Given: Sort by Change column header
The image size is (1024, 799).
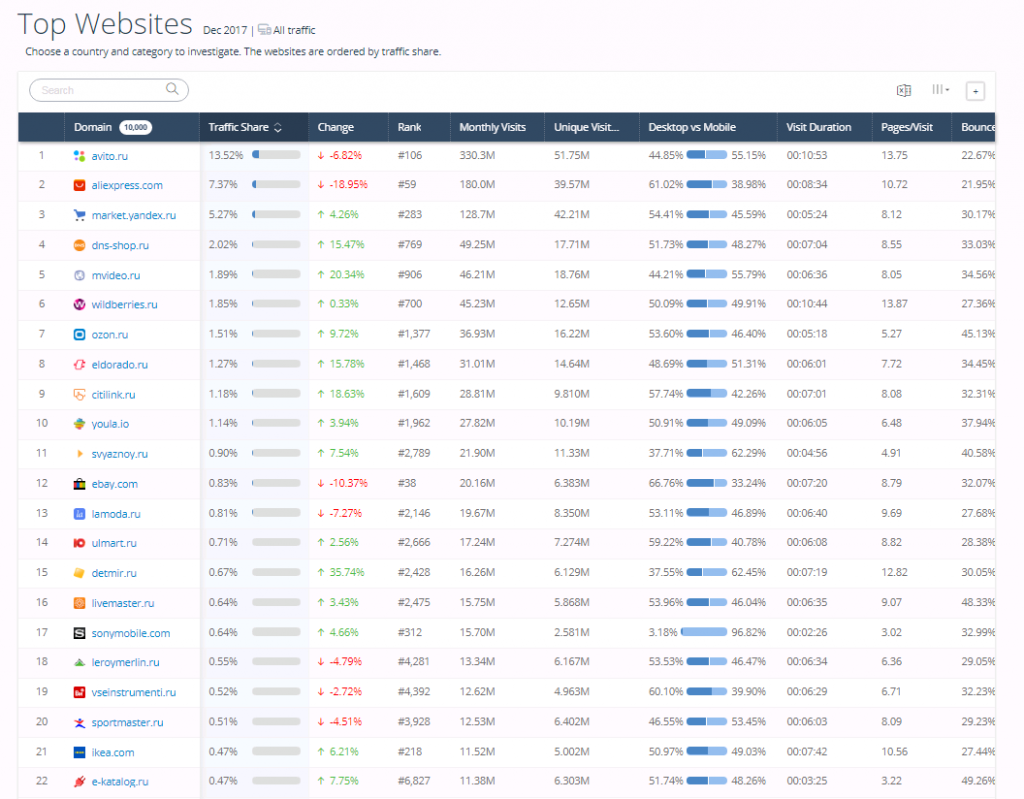Looking at the screenshot, I should coord(336,127).
